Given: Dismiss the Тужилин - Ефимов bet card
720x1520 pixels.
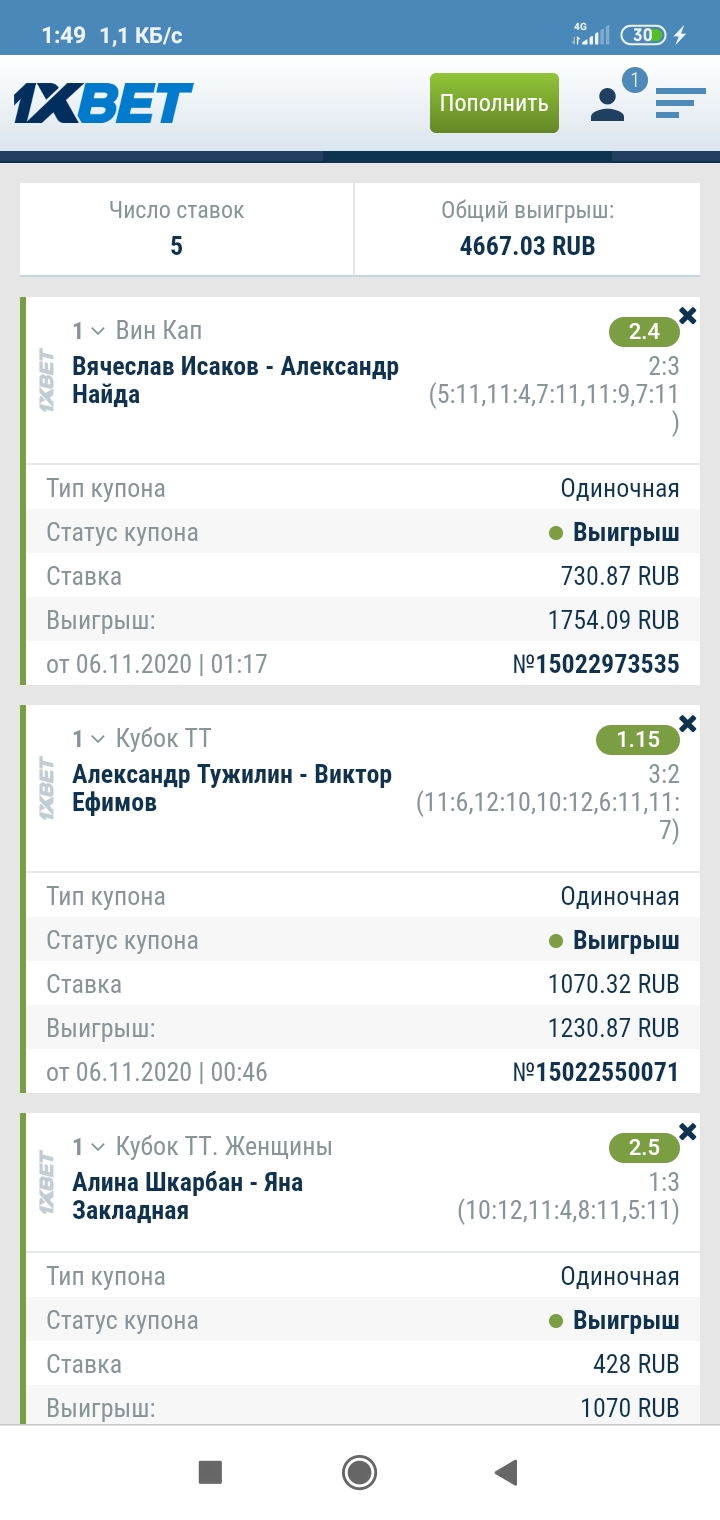Looking at the screenshot, I should 688,724.
